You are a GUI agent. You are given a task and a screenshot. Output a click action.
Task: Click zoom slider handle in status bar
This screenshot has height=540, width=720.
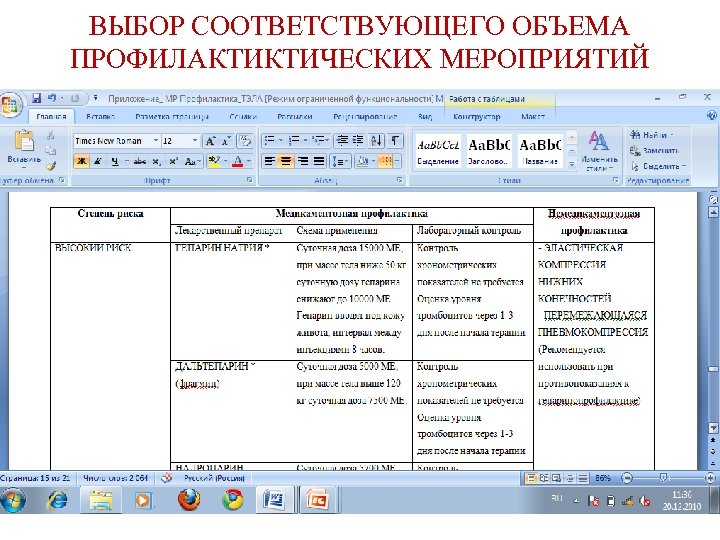pyautogui.click(x=663, y=478)
